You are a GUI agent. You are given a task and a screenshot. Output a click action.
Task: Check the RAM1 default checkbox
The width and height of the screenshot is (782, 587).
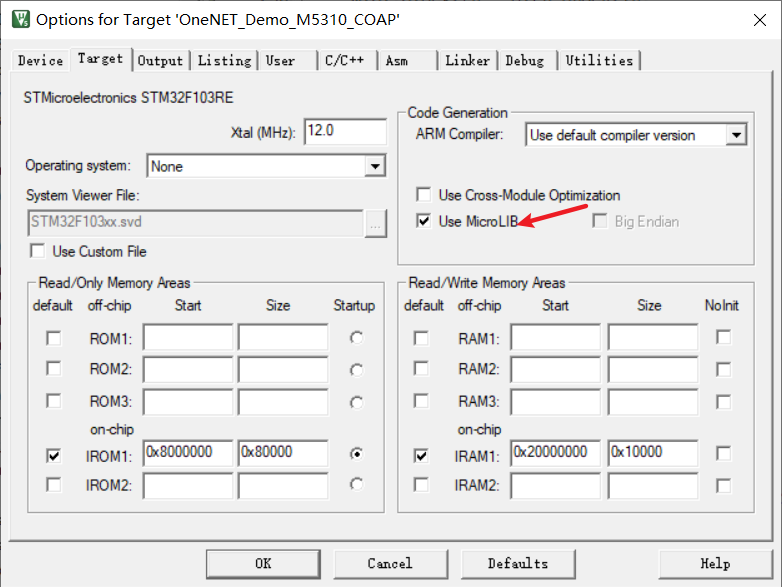(421, 338)
